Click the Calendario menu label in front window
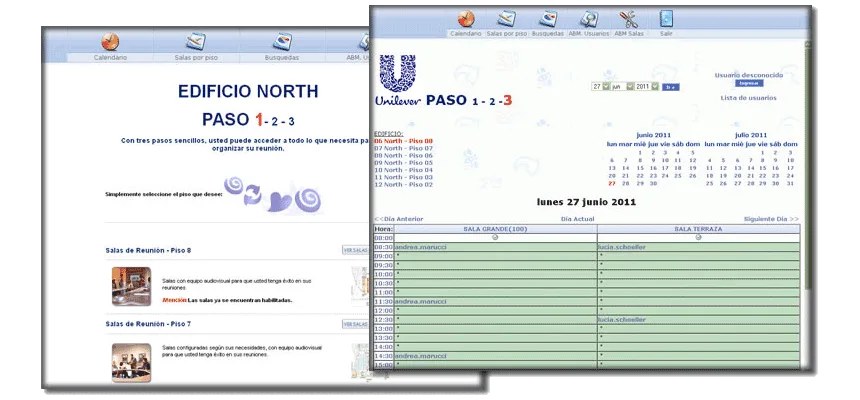This screenshot has width=860, height=400. pyautogui.click(x=466, y=33)
